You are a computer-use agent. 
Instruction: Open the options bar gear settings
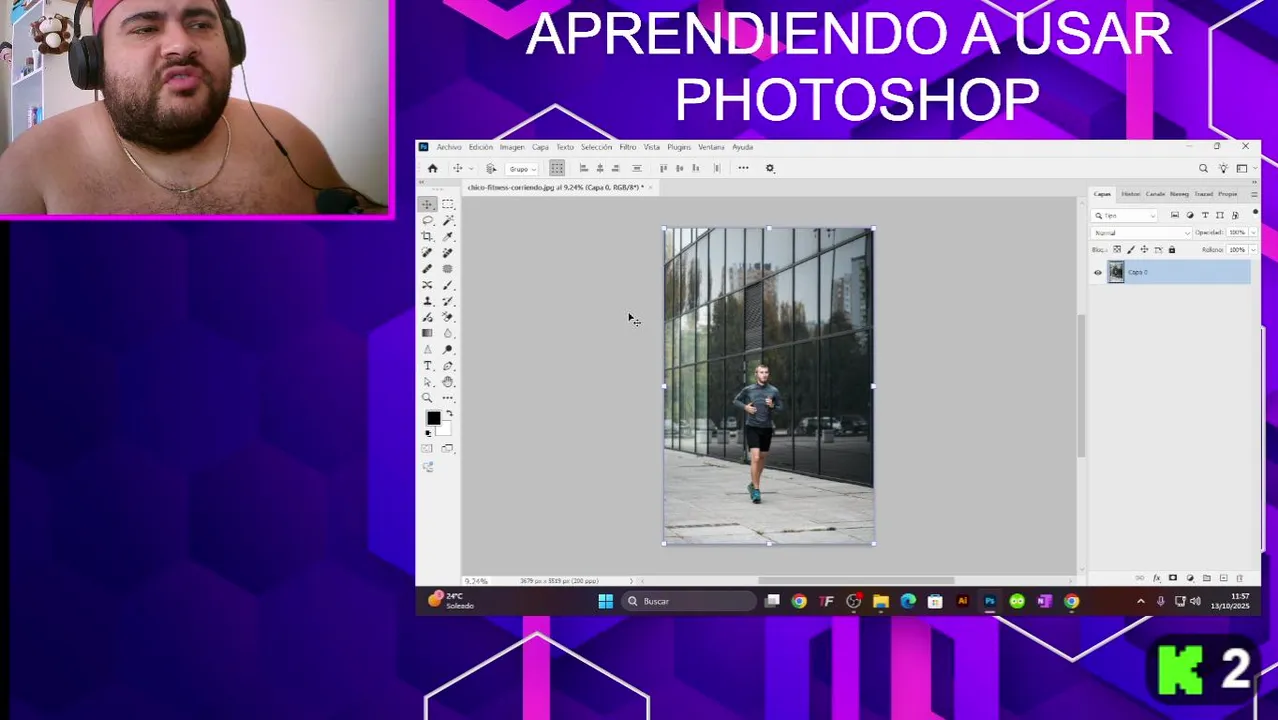(770, 168)
